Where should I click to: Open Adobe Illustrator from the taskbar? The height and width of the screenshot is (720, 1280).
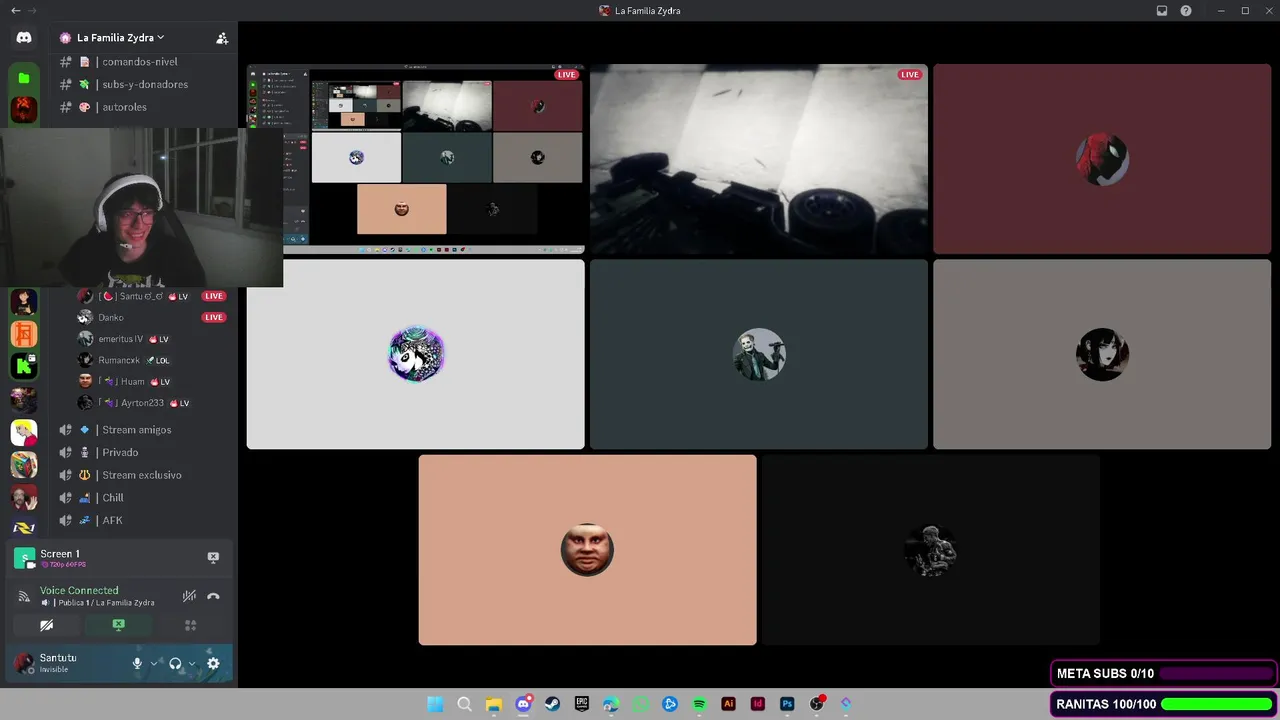click(728, 704)
